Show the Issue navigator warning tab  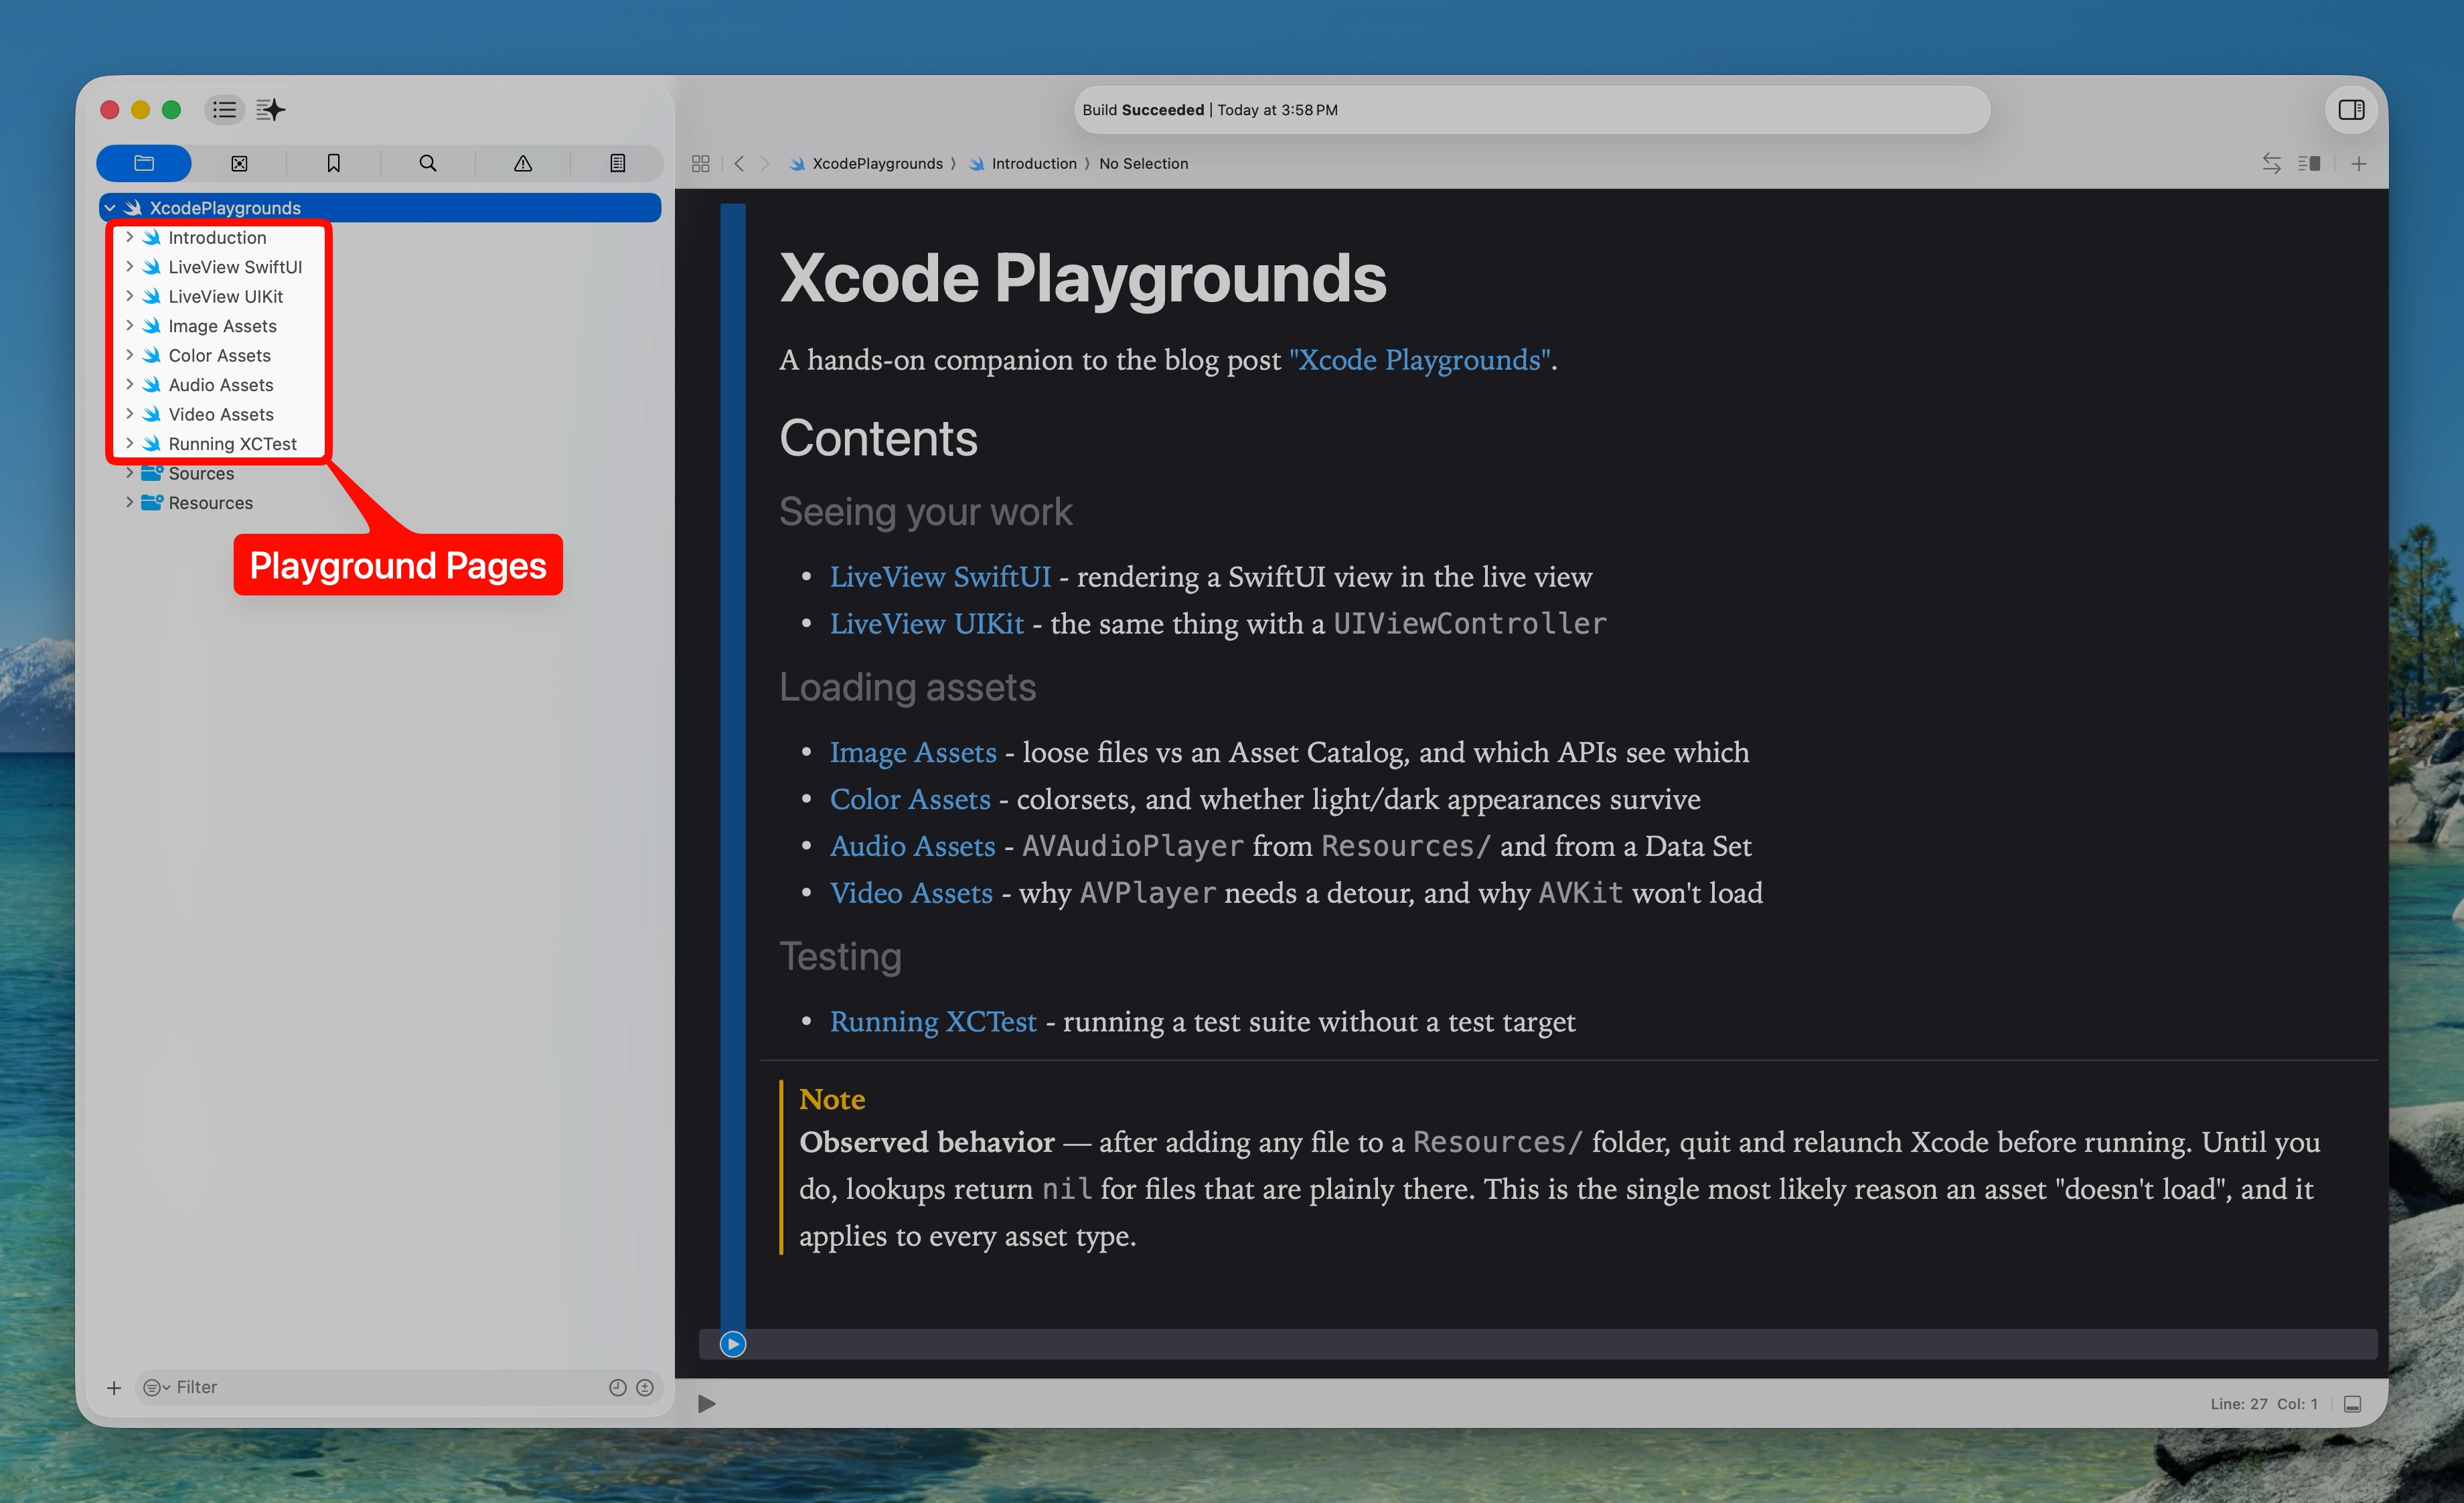pos(523,163)
